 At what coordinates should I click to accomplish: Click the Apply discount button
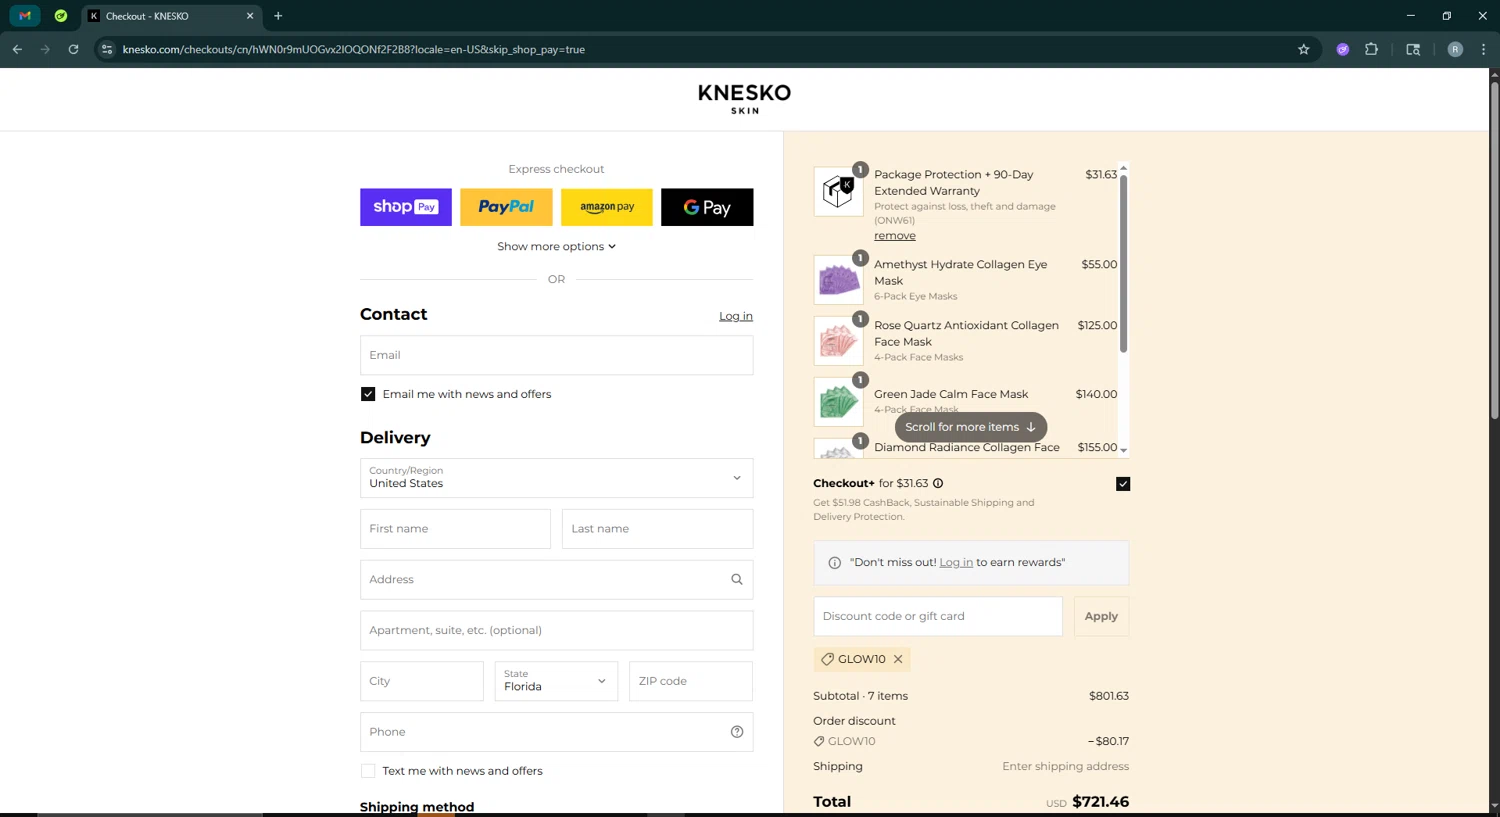point(1101,616)
